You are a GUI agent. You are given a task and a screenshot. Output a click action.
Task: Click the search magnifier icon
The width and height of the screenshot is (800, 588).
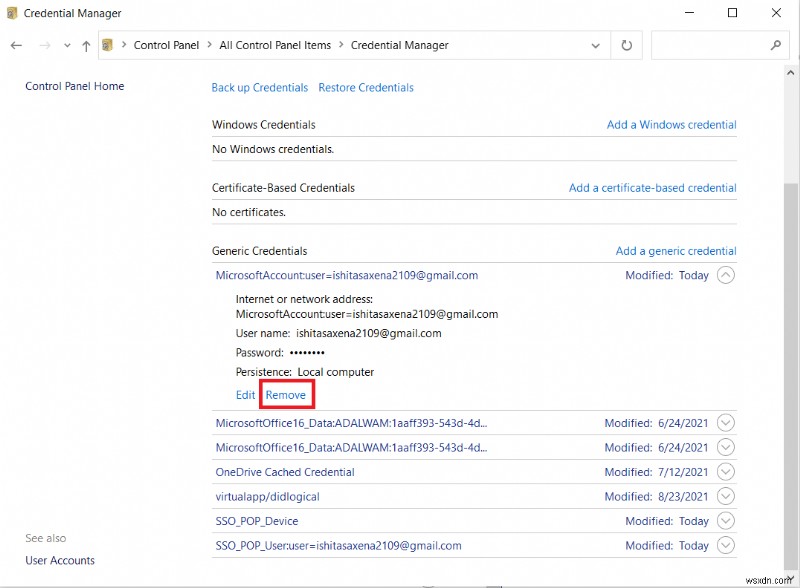coord(776,45)
